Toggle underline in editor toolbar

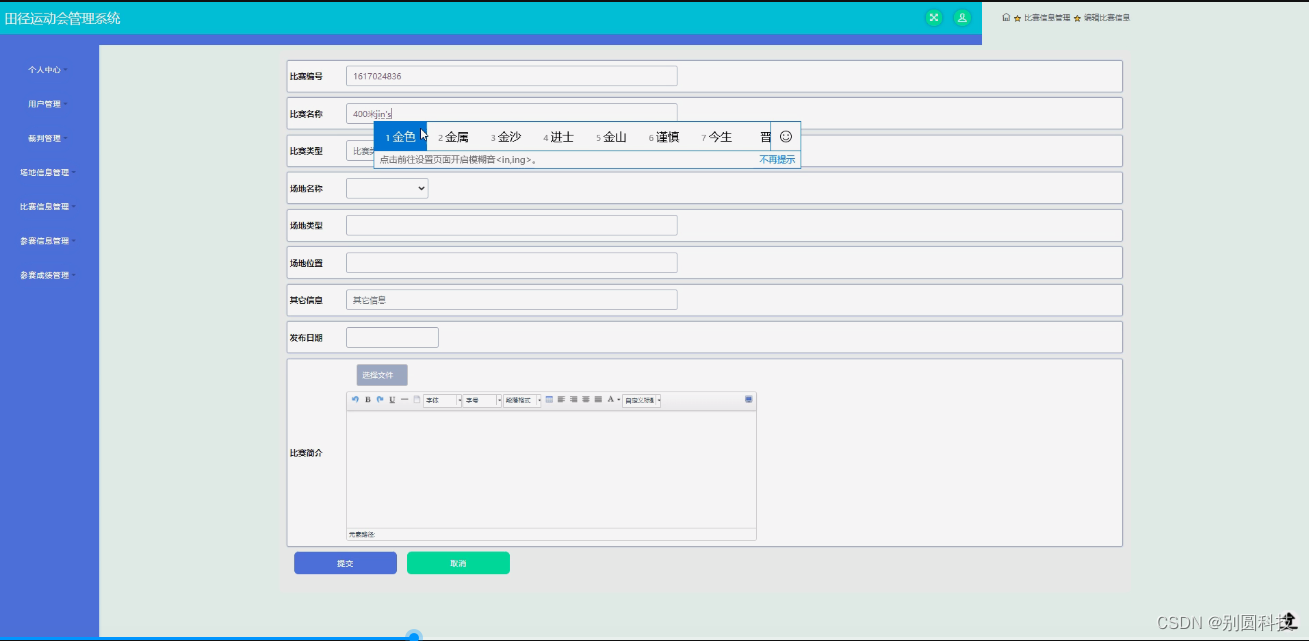pyautogui.click(x=392, y=400)
